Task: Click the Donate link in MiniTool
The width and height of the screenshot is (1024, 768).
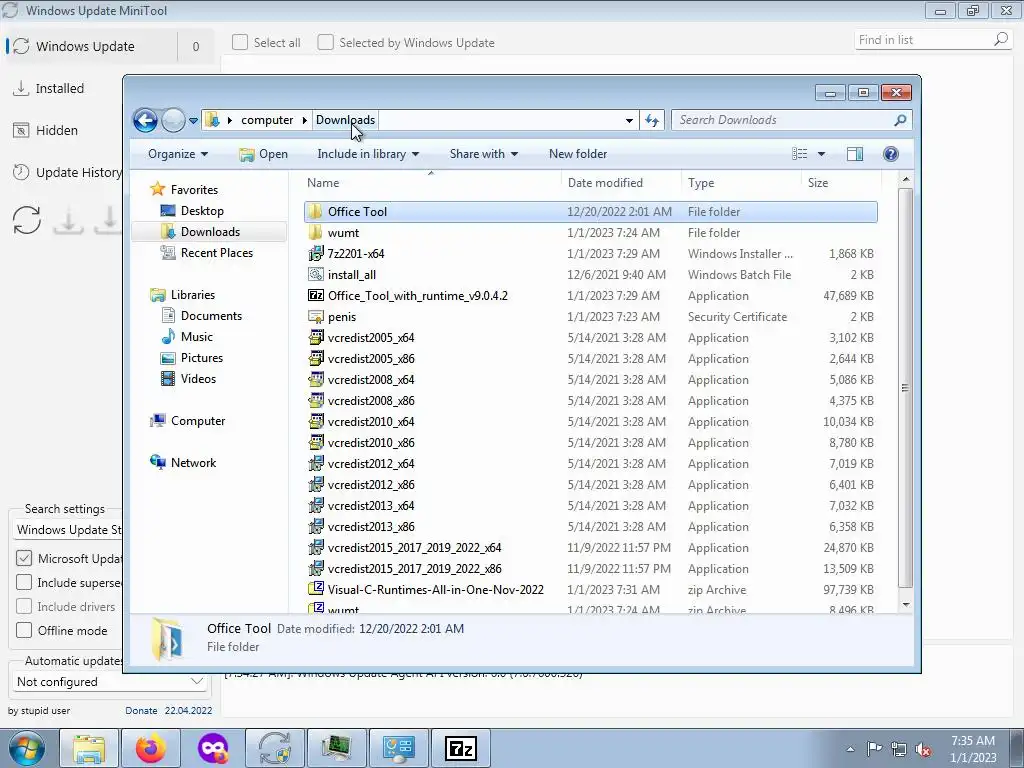Action: pyautogui.click(x=141, y=711)
